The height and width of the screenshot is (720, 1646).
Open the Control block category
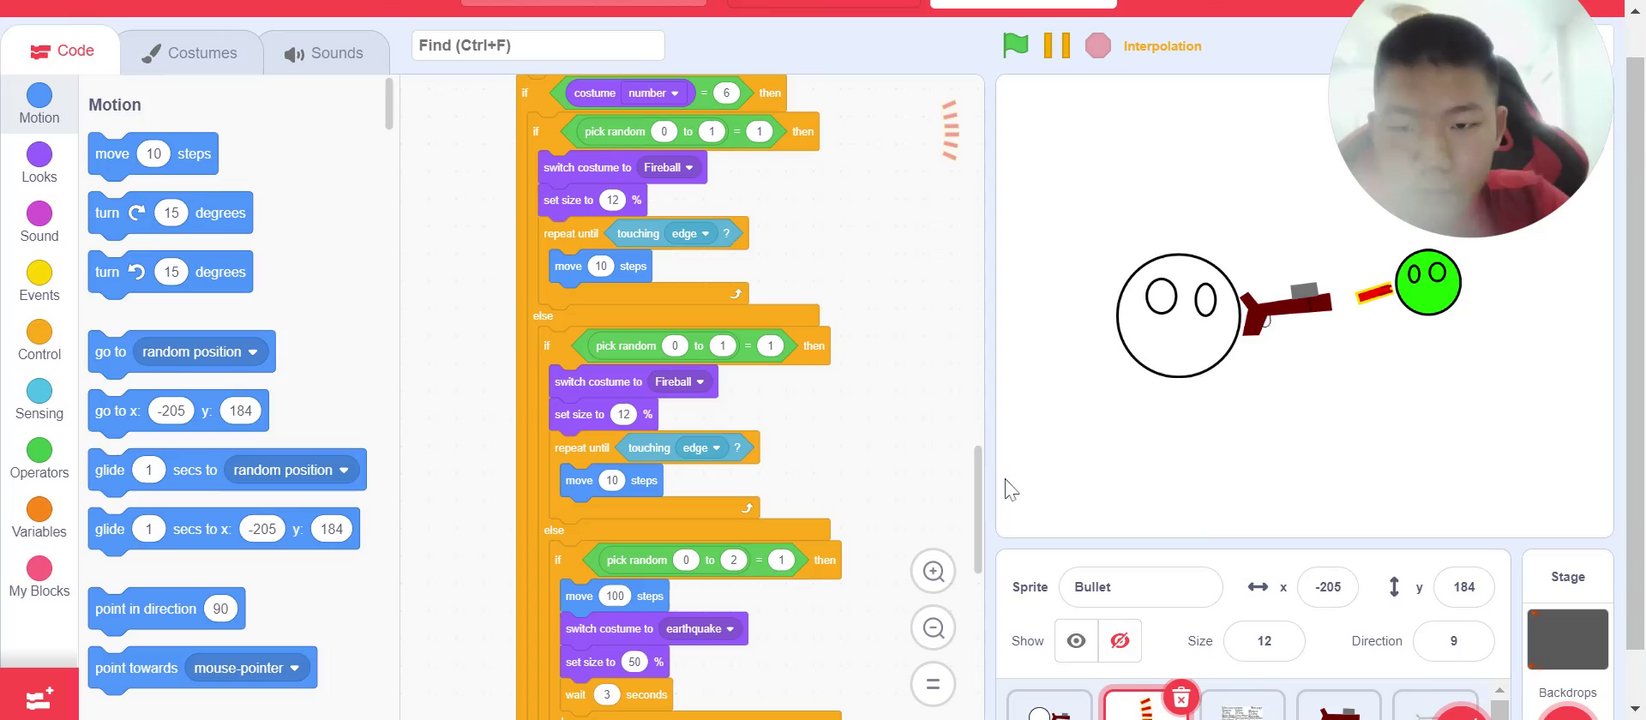pyautogui.click(x=39, y=340)
